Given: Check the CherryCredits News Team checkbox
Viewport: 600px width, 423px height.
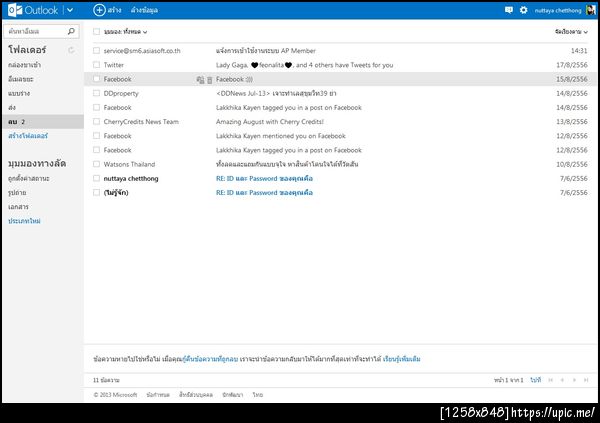Looking at the screenshot, I should pyautogui.click(x=96, y=121).
